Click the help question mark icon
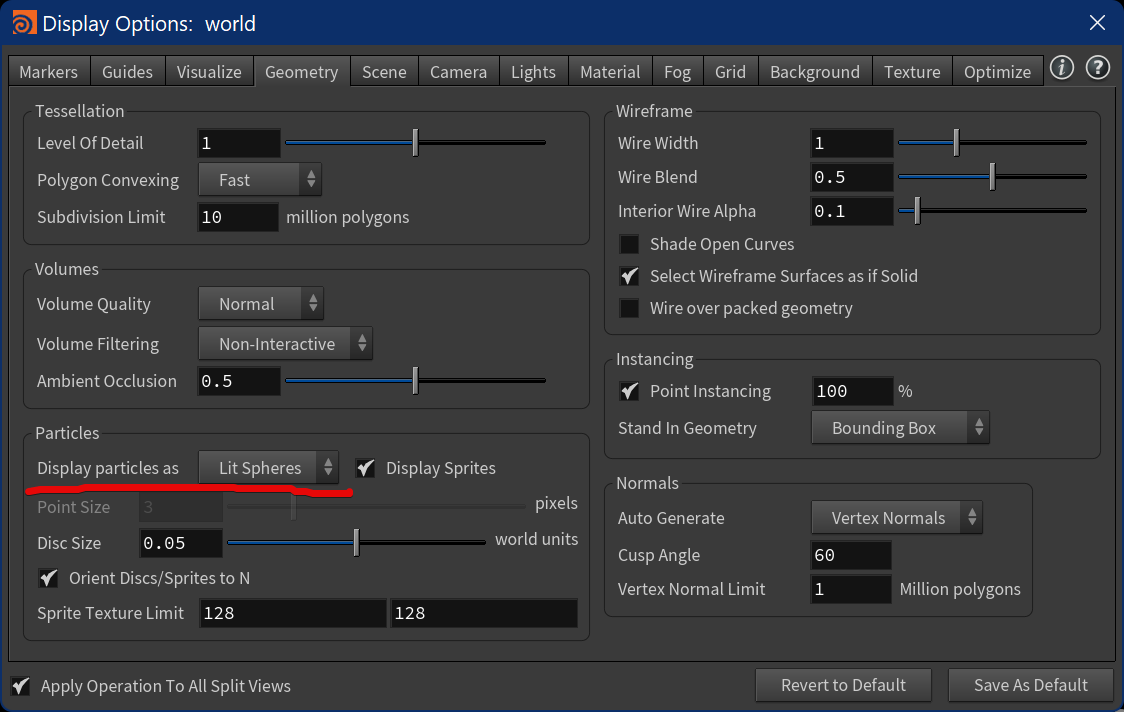Viewport: 1124px width, 712px height. 1097,68
